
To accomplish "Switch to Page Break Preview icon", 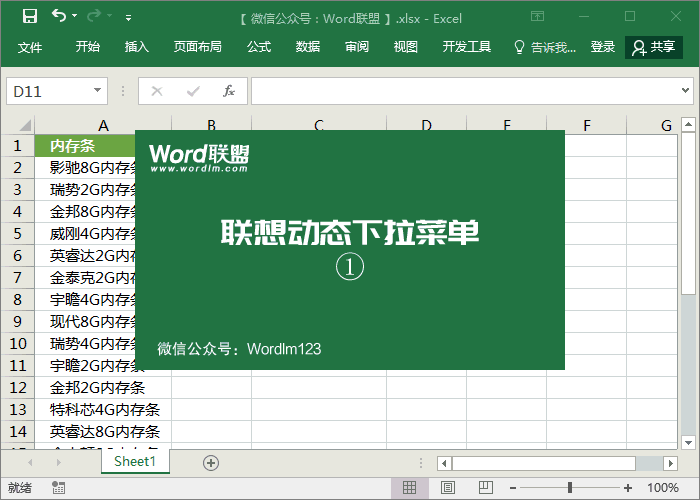I will pyautogui.click(x=485, y=488).
